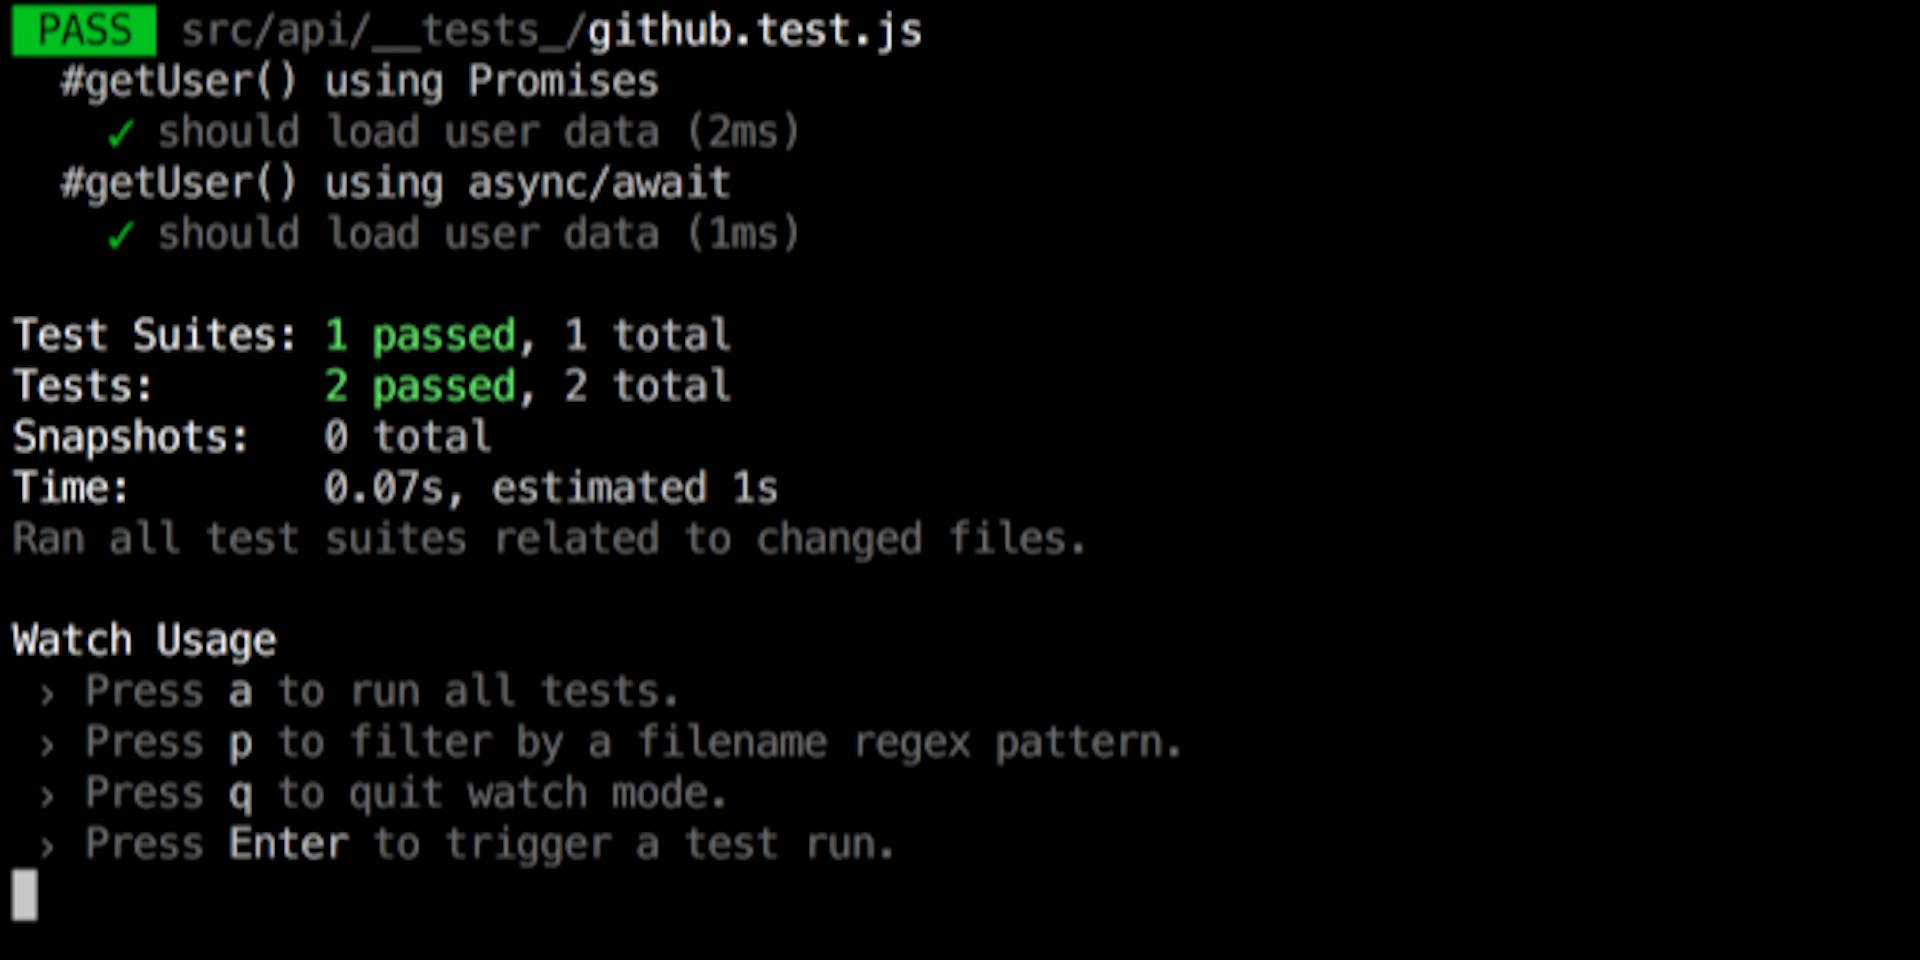
Task: Click the '0 total' Snapshots value
Action: pyautogui.click(x=407, y=437)
